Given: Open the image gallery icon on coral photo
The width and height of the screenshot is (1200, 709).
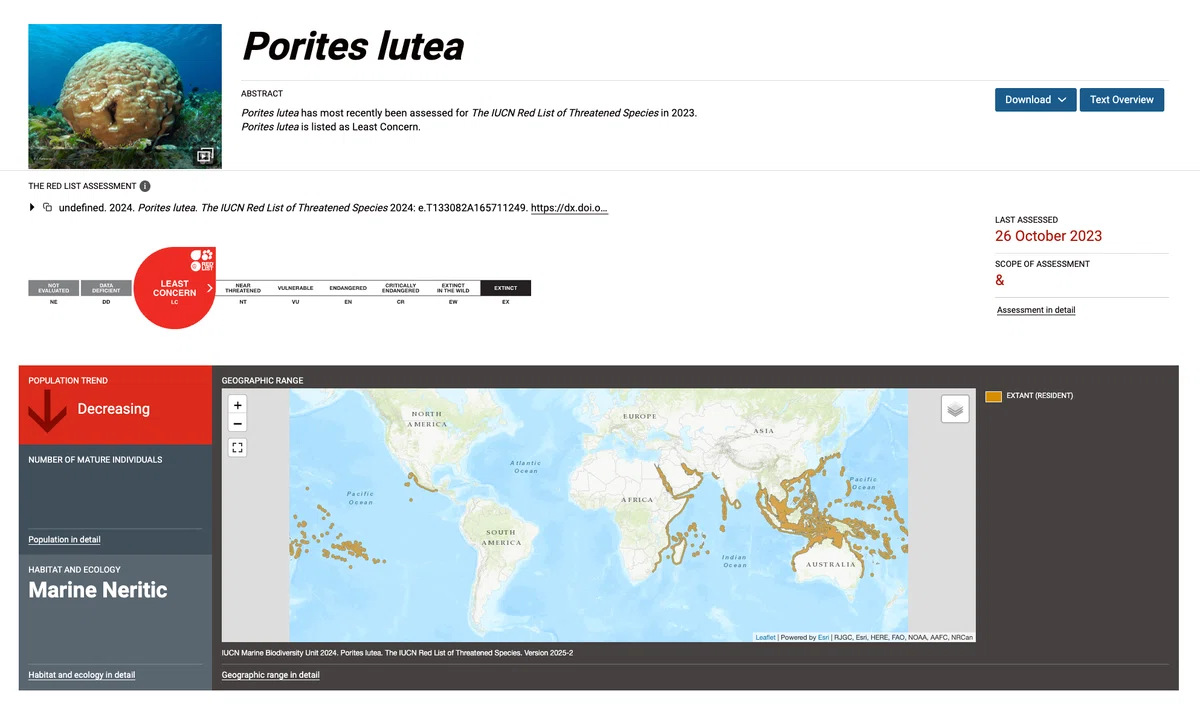Looking at the screenshot, I should pos(205,155).
